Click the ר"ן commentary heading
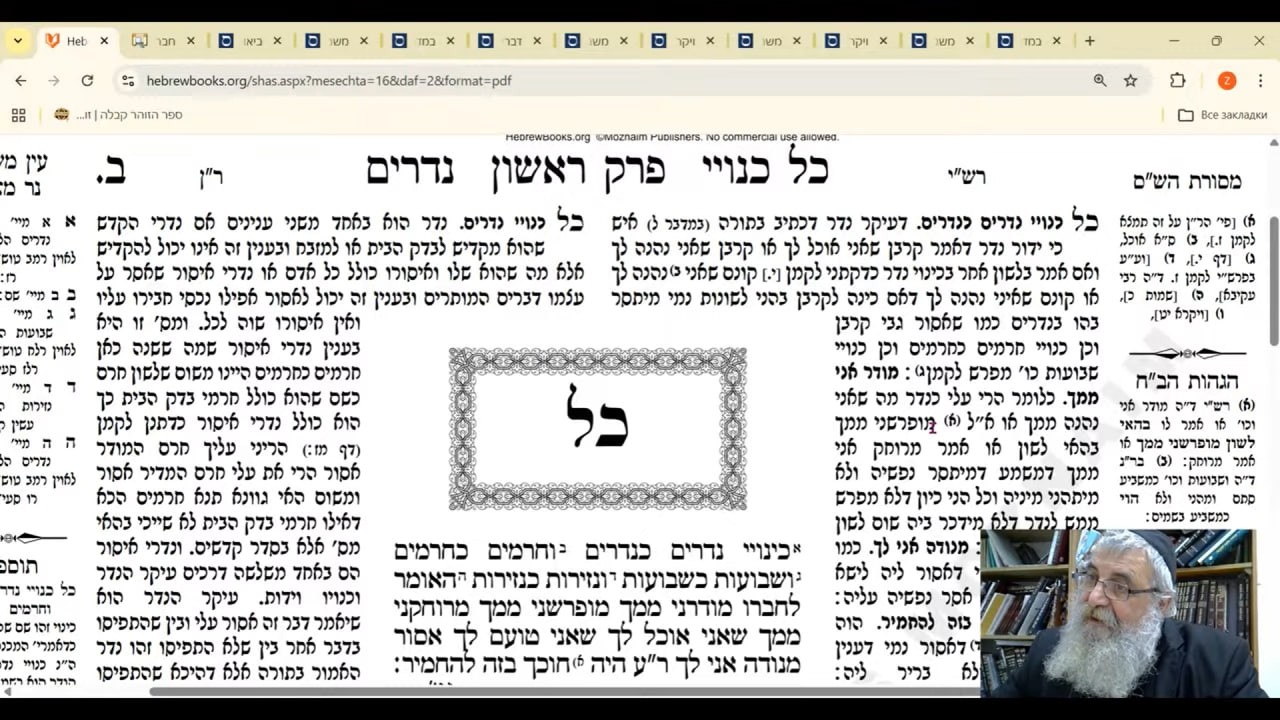The width and height of the screenshot is (1280, 720). [x=211, y=177]
